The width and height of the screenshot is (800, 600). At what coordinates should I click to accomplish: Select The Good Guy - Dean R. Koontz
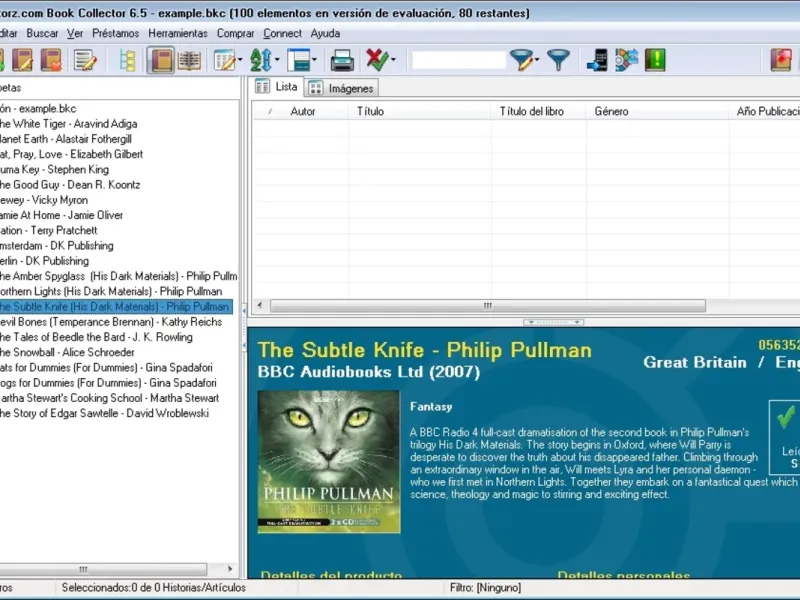click(x=69, y=185)
